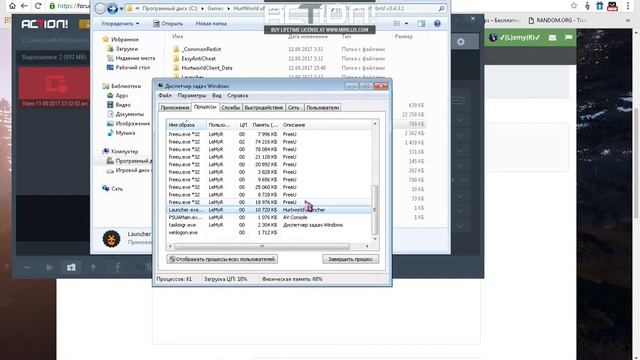Switch to the Пользователи tab
Screen dimensions: 640x360
[x=322, y=108]
